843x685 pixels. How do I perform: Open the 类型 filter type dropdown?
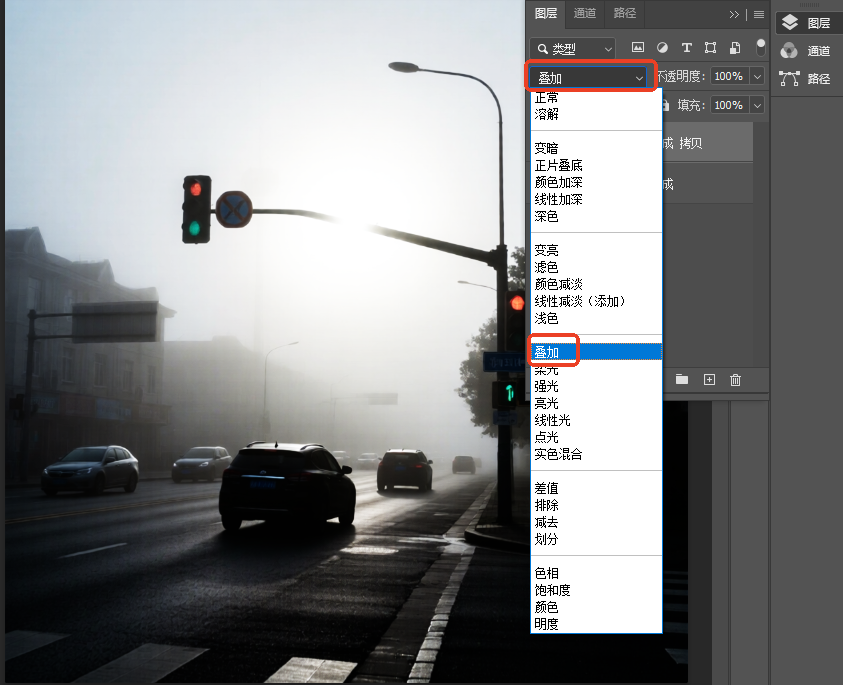(573, 49)
